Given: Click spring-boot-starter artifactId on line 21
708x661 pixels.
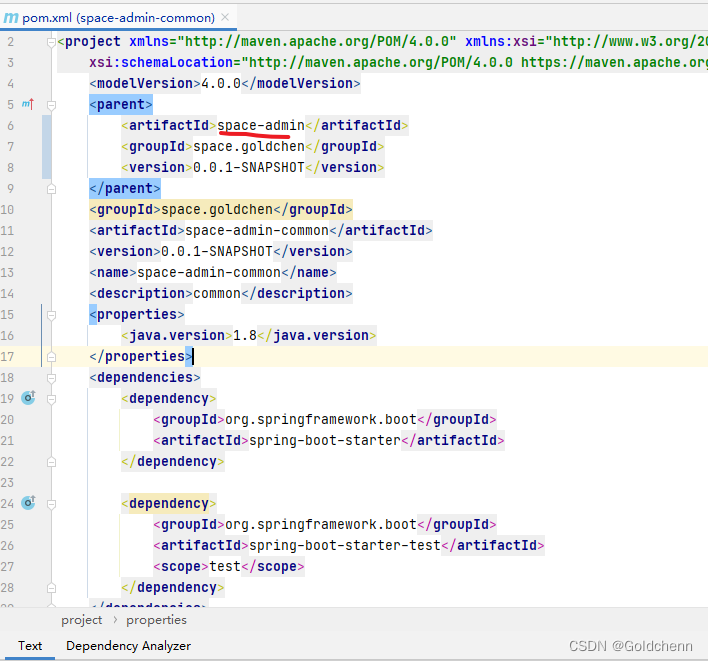Looking at the screenshot, I should point(325,440).
